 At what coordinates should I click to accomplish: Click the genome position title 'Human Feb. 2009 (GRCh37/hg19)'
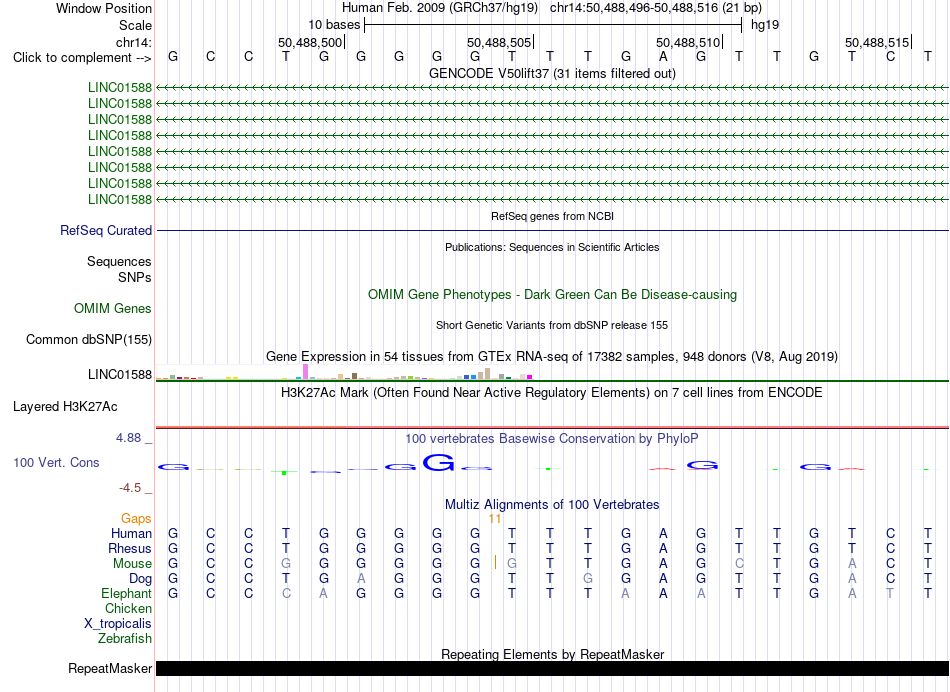pos(440,8)
